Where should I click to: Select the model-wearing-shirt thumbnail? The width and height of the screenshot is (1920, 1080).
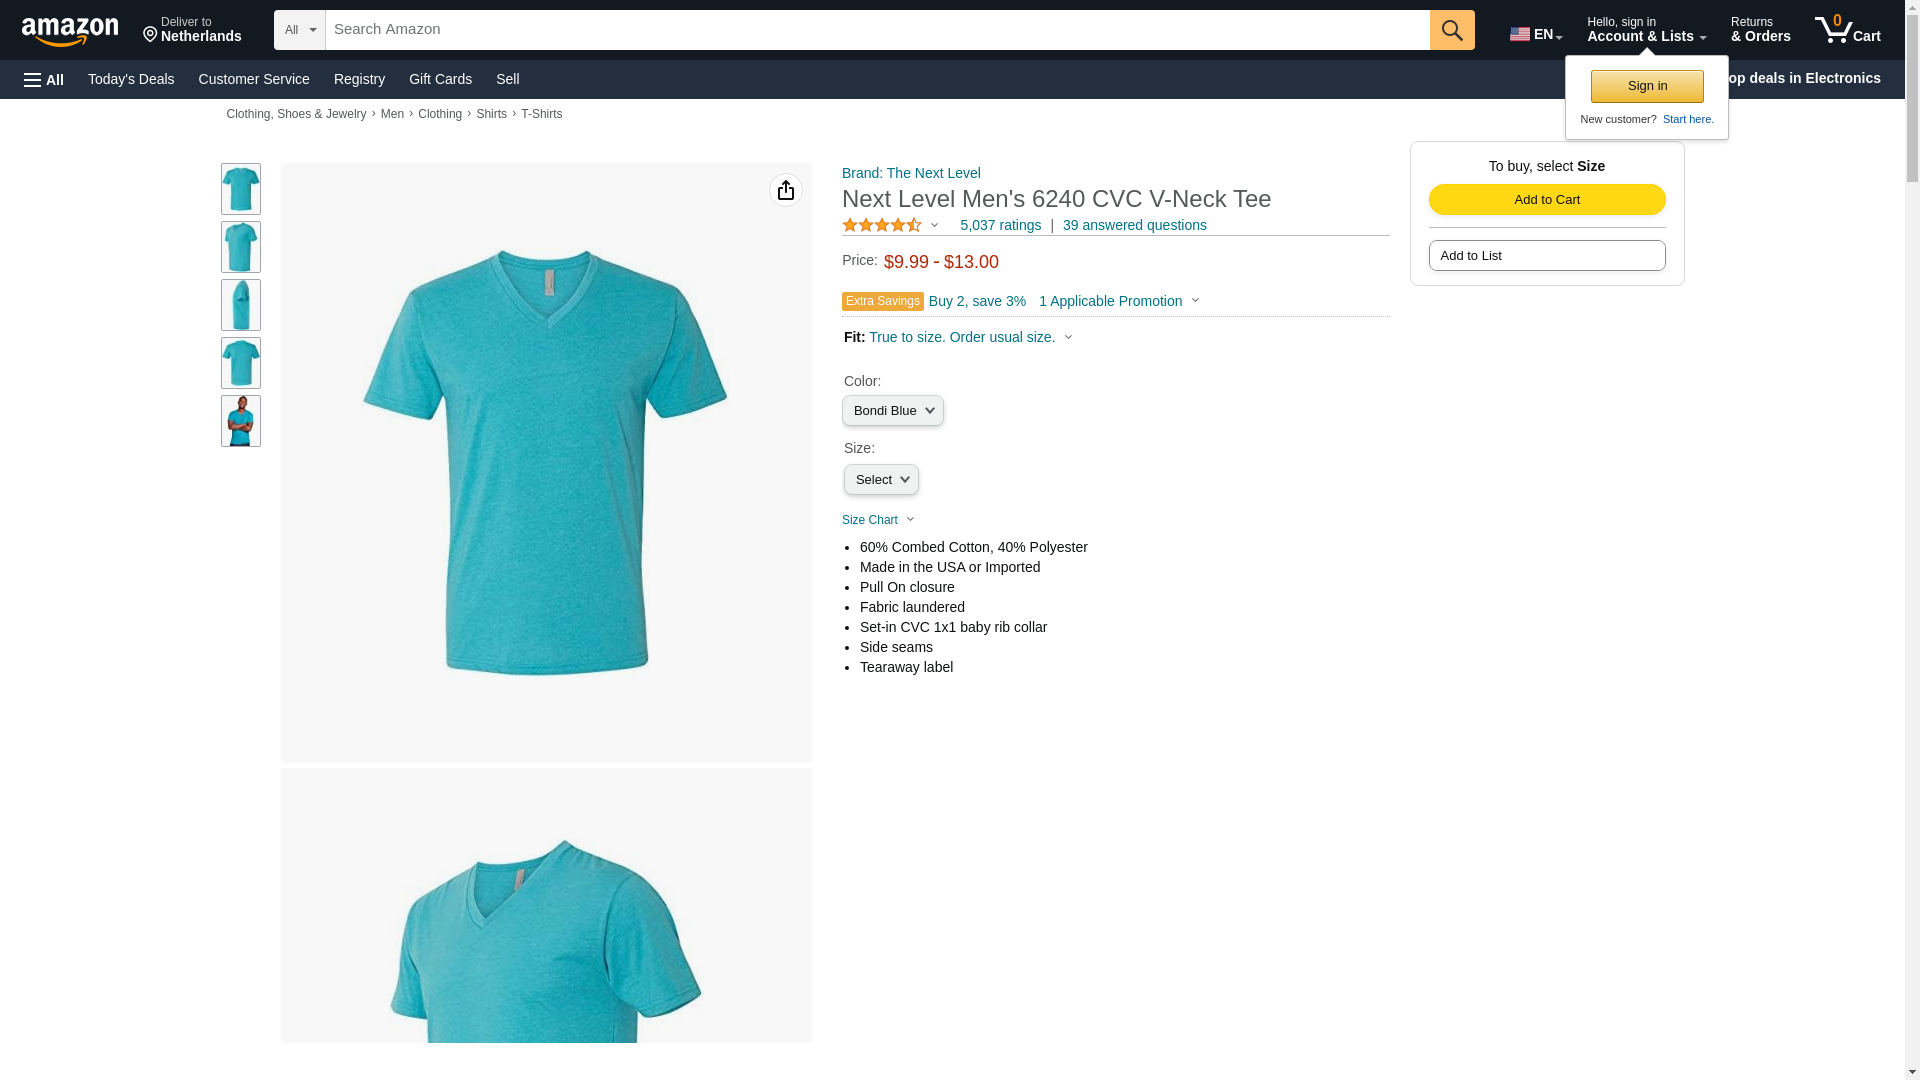coord(241,421)
